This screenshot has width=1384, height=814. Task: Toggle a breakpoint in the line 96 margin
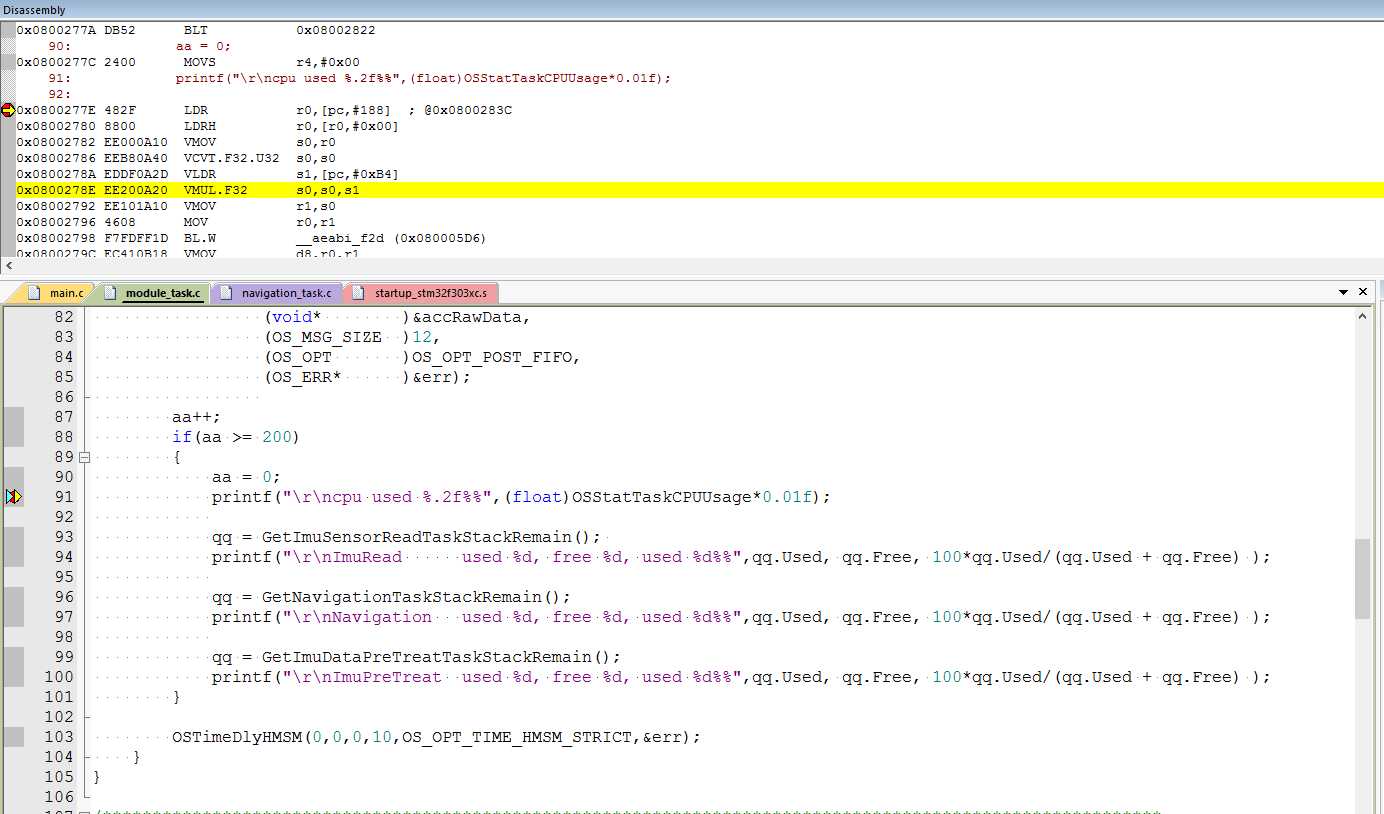click(13, 597)
